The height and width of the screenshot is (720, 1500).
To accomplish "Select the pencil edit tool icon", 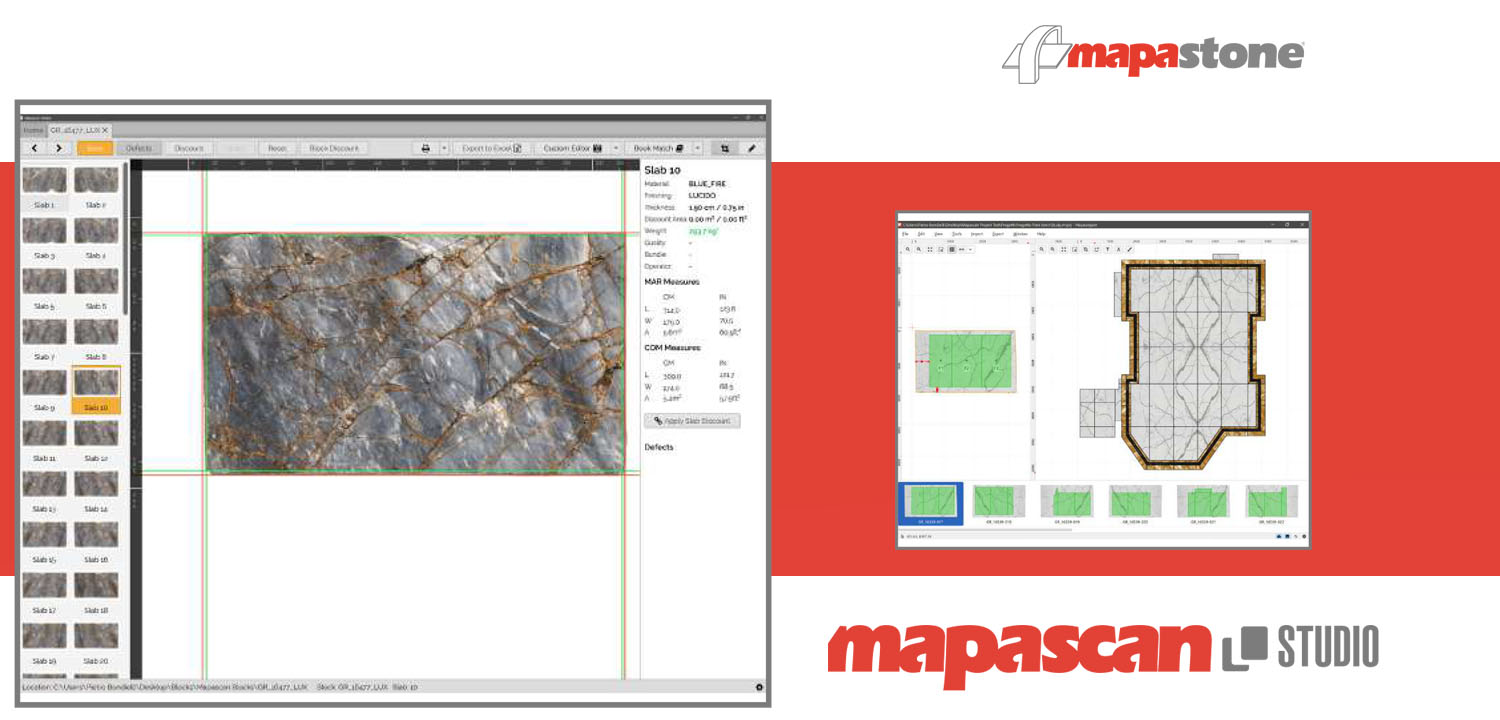I will point(752,148).
